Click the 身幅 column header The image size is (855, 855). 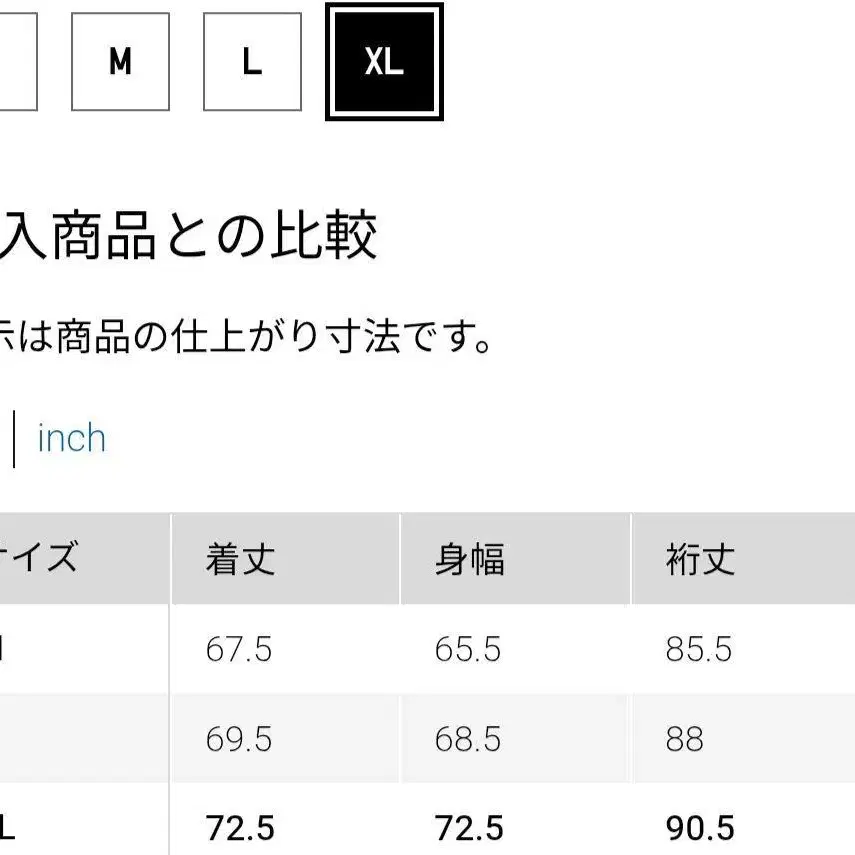(469, 559)
